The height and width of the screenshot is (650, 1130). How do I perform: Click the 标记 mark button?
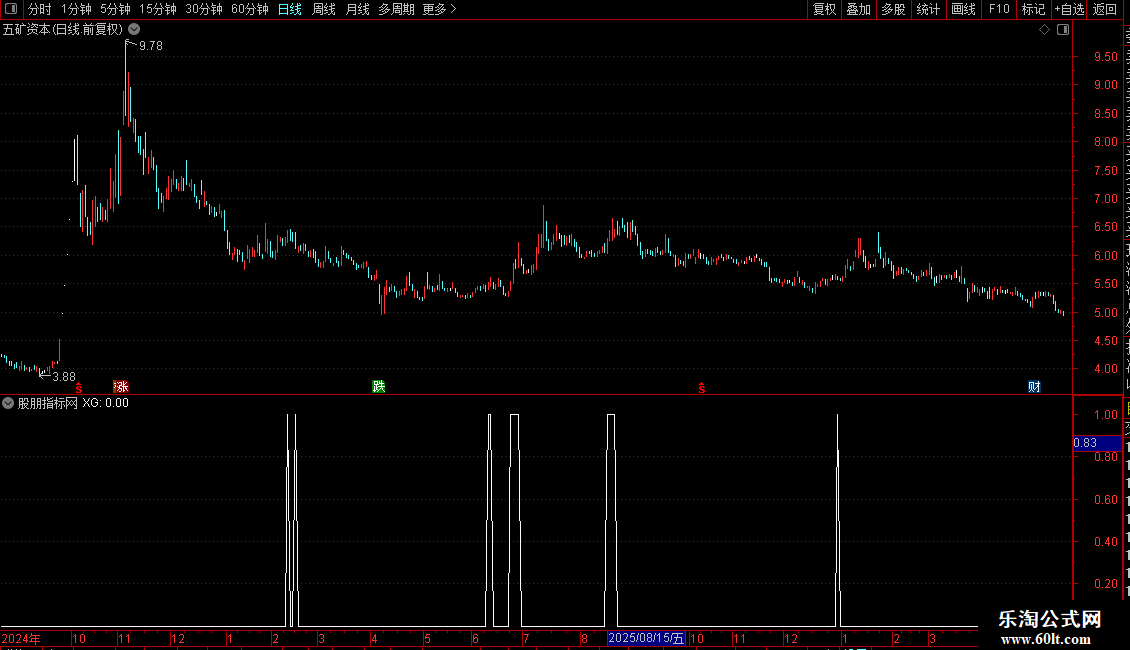[1033, 9]
